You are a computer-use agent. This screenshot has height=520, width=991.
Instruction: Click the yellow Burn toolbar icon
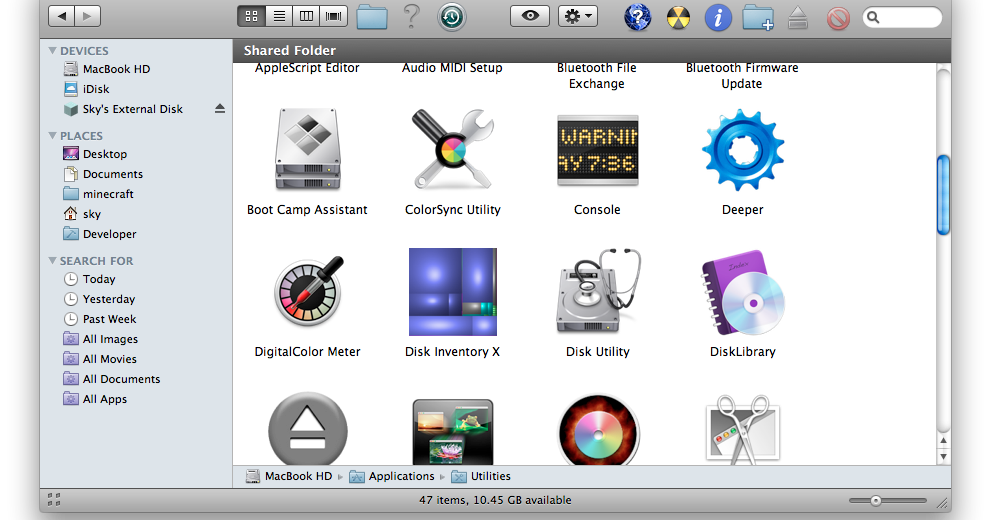click(678, 18)
